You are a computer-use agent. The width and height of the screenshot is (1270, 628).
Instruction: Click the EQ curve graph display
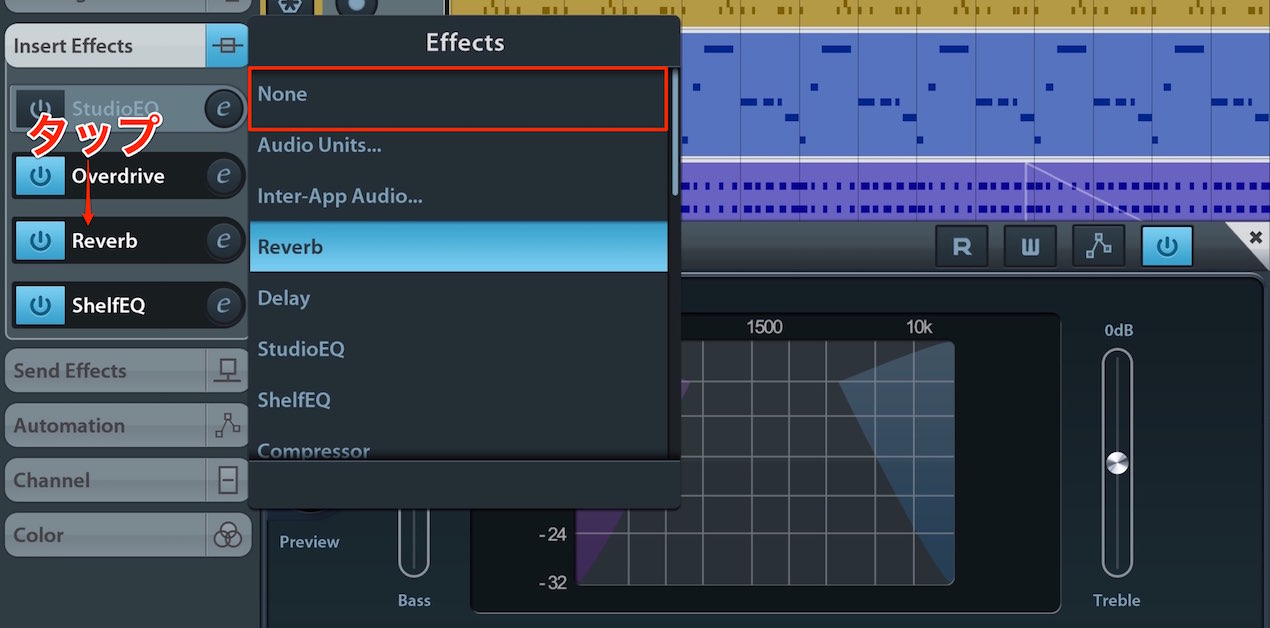765,461
